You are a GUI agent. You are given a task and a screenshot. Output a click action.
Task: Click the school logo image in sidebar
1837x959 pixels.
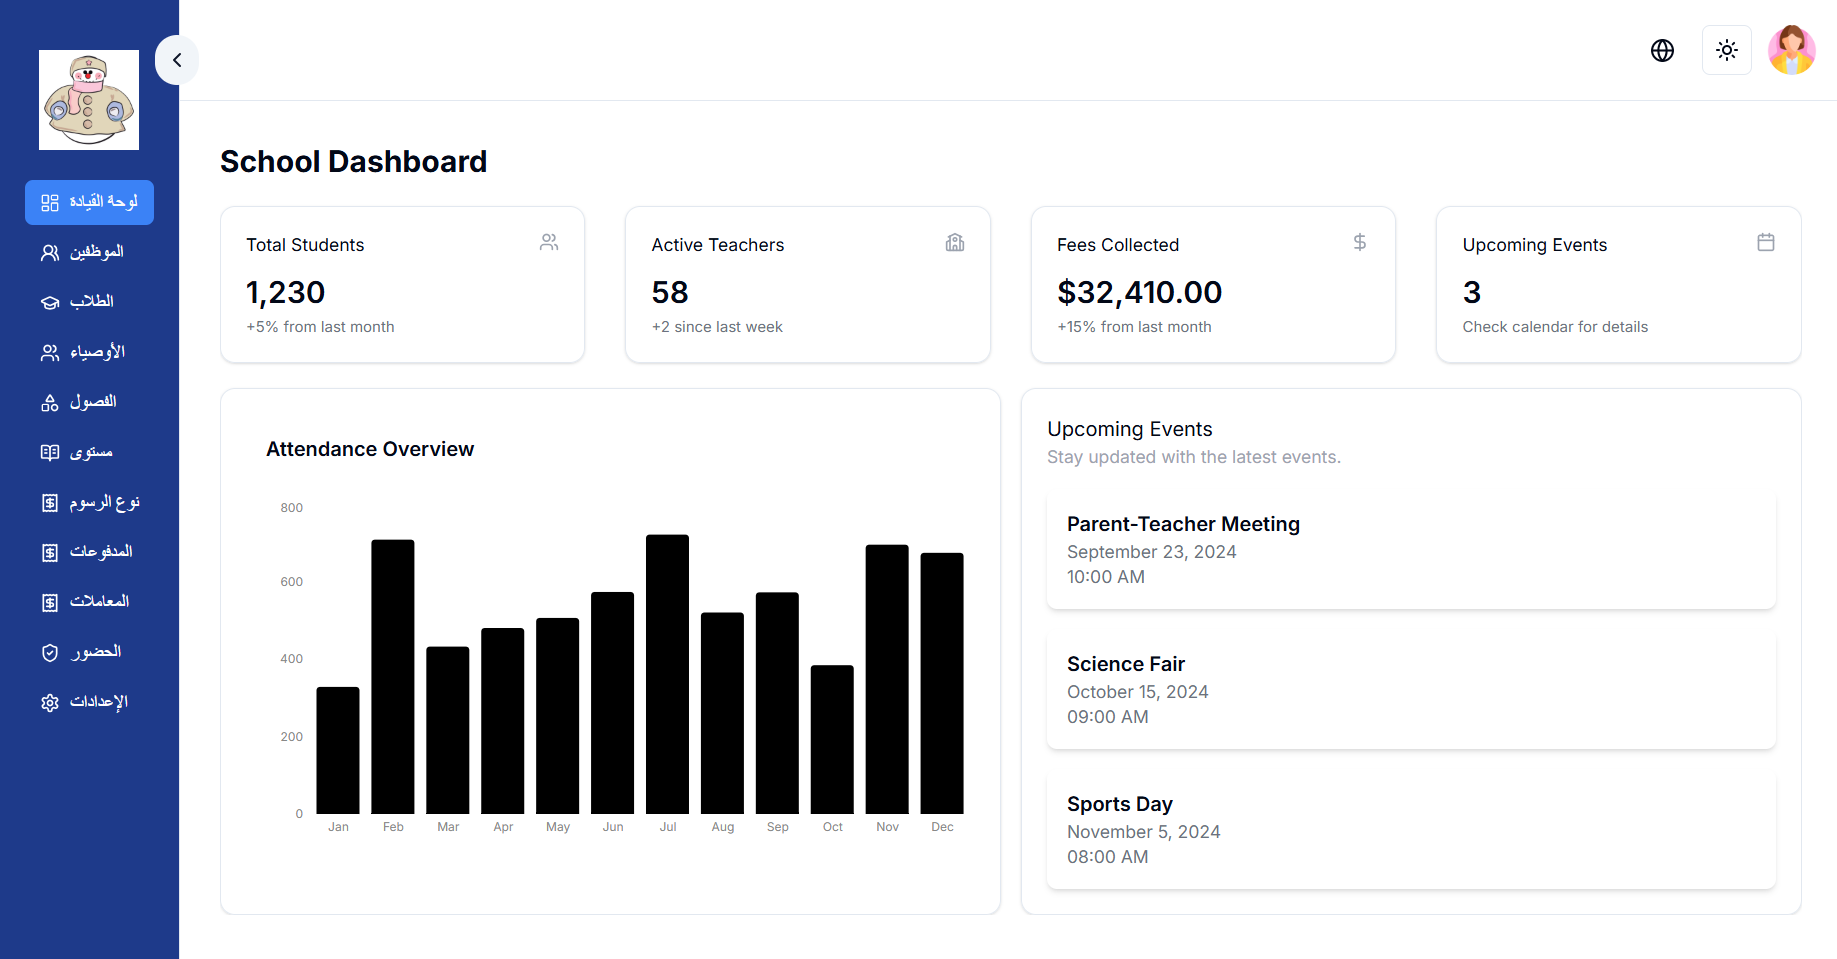pyautogui.click(x=89, y=100)
